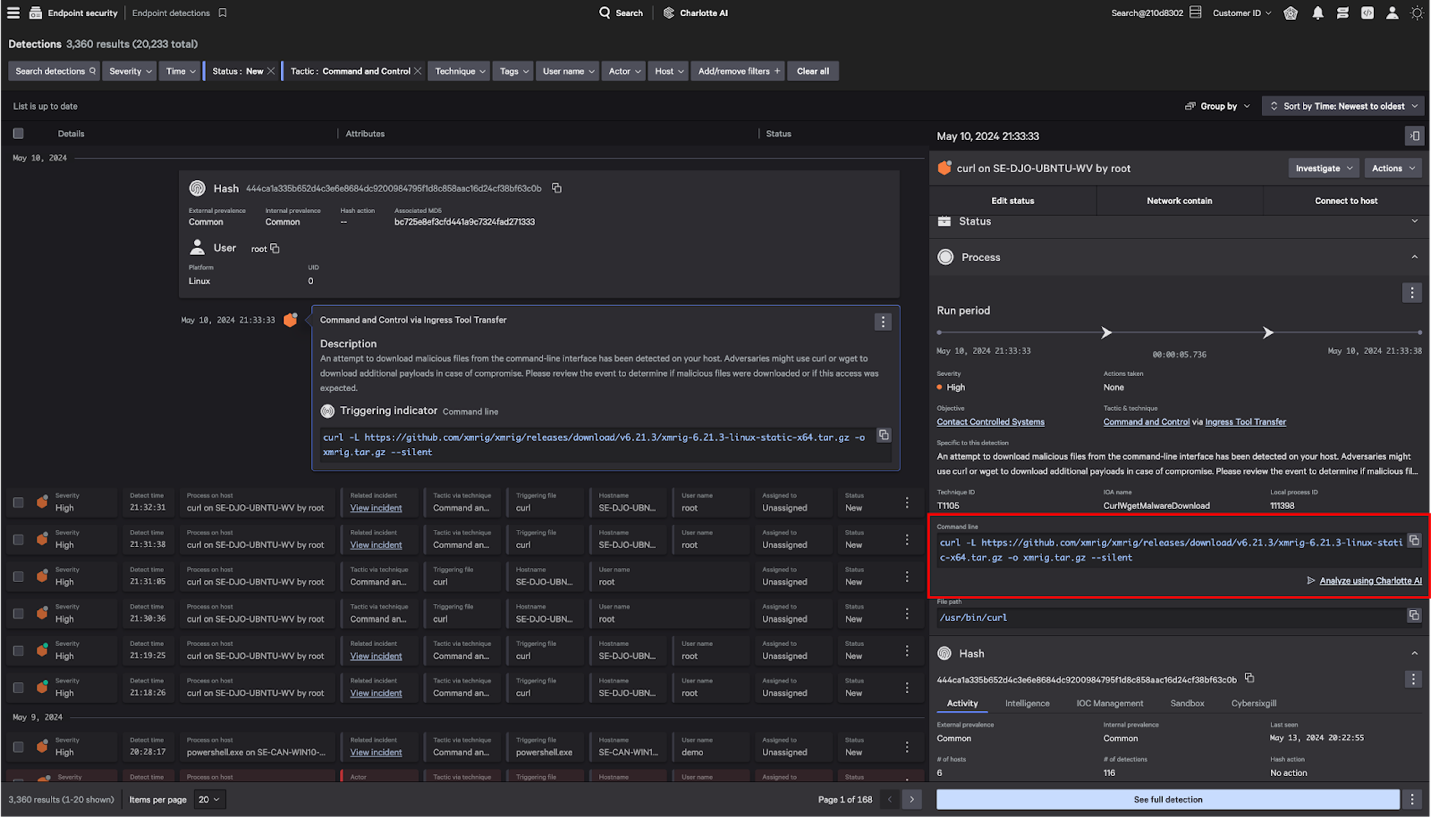Select the Activity tab
Viewport: 1431px width, 817px height.
(962, 703)
